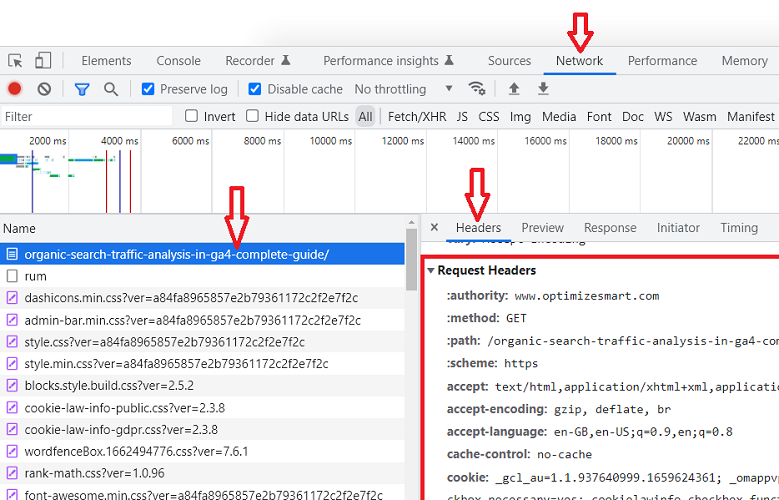
Task: Click the request list vertical scrollbar
Action: (411, 259)
